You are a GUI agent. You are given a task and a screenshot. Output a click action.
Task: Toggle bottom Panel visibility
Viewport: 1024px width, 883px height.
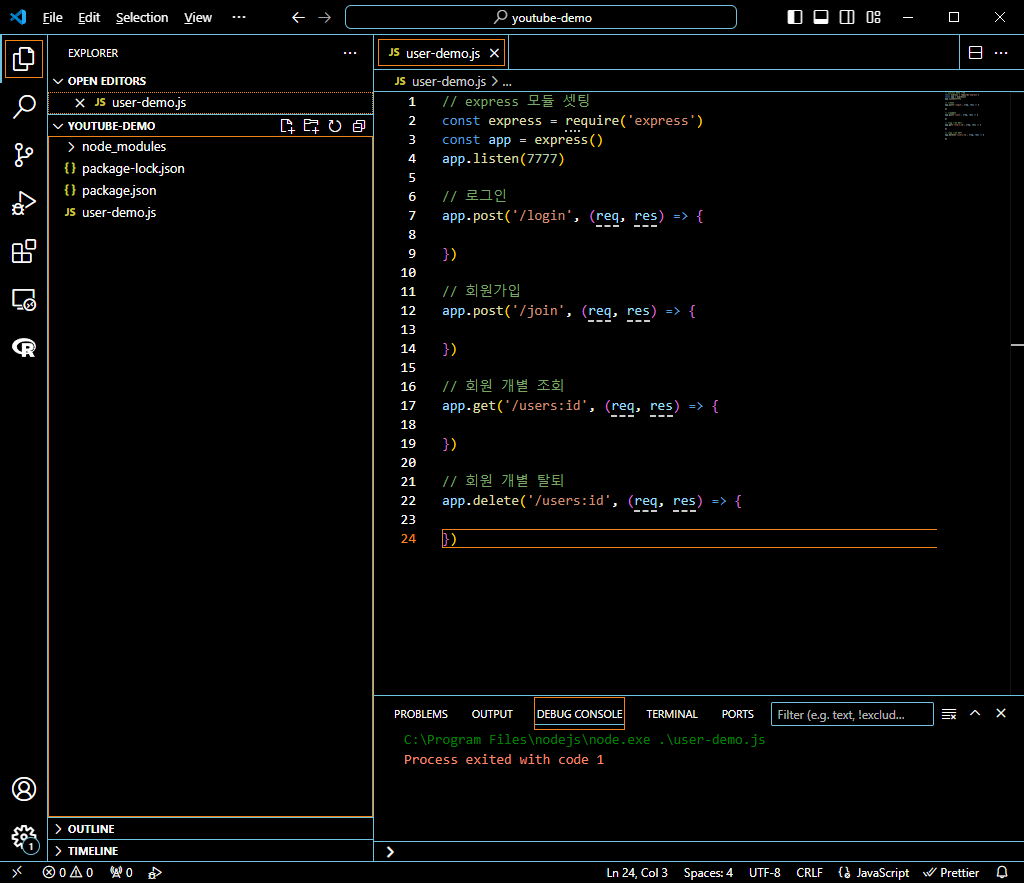coord(821,18)
